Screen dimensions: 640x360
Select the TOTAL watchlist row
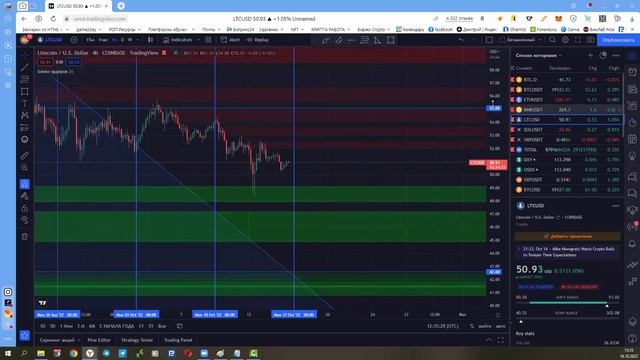tap(567, 150)
